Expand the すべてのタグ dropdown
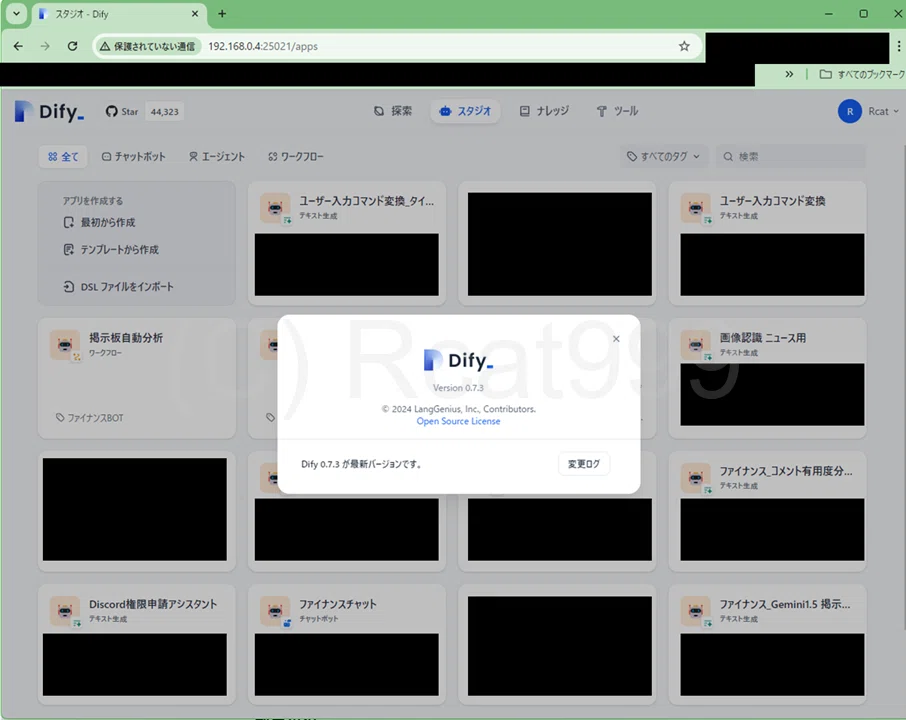Screen dimensions: 906x720 (x=664, y=157)
